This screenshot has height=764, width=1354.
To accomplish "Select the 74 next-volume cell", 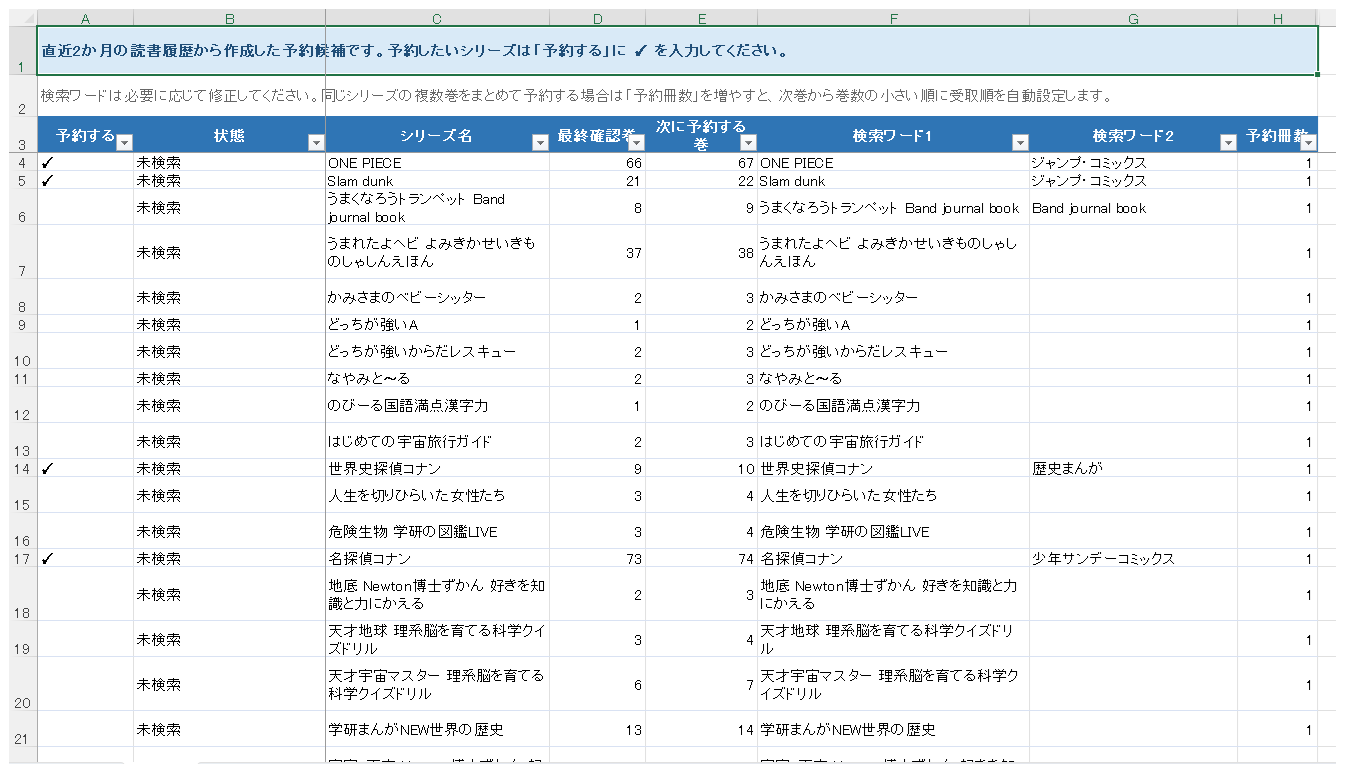I will [x=701, y=558].
